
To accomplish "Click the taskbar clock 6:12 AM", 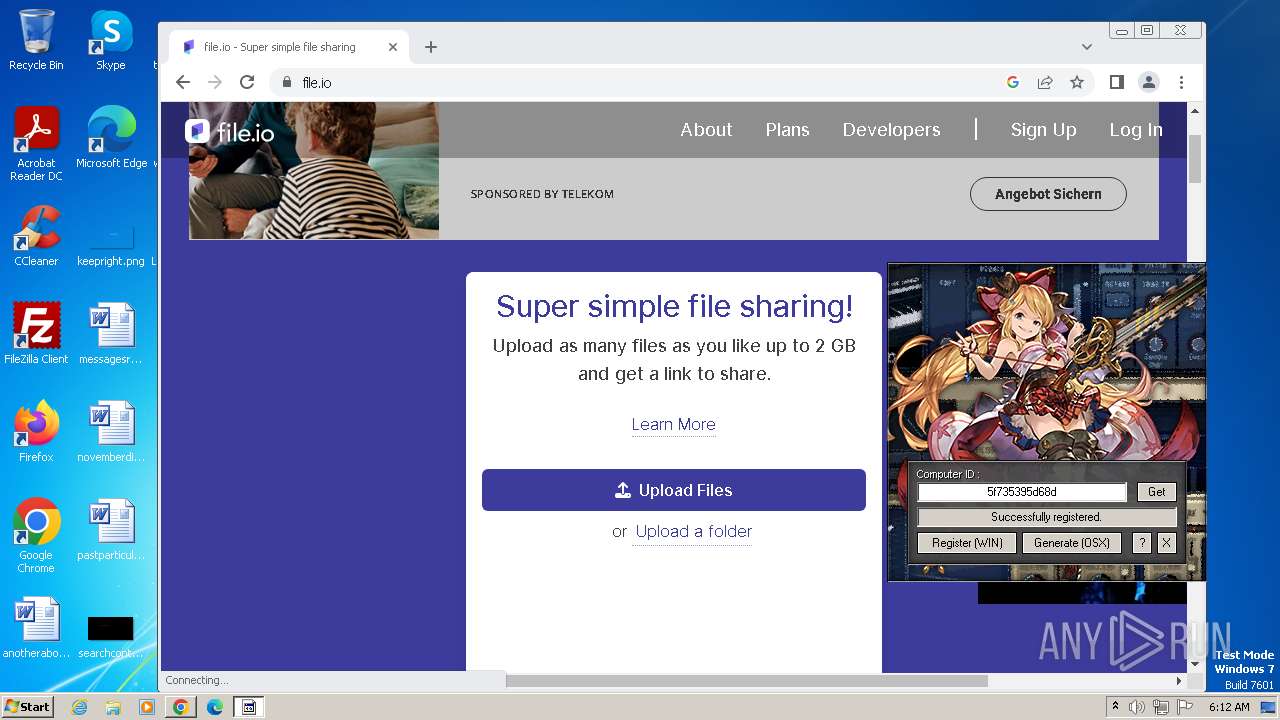I will [1229, 707].
